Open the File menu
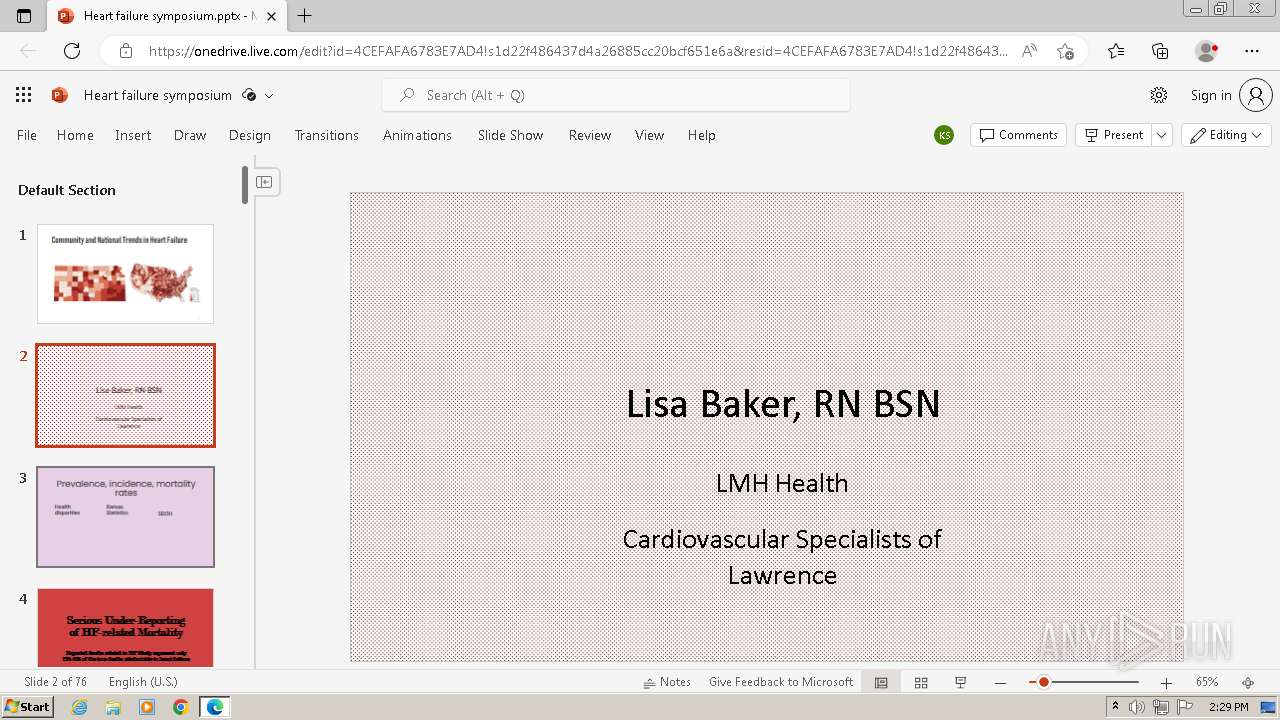Viewport: 1280px width, 720px height. tap(27, 135)
